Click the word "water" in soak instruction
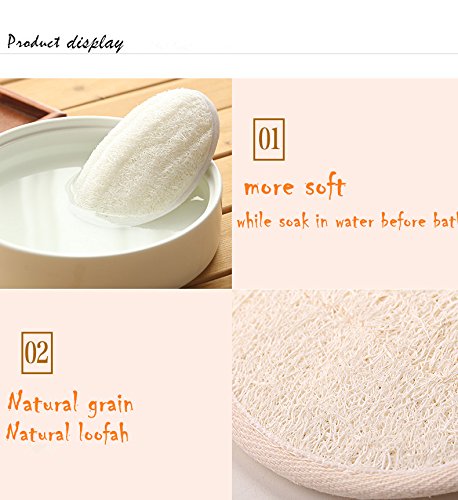Viewport: 458px width, 500px height. click(x=355, y=221)
